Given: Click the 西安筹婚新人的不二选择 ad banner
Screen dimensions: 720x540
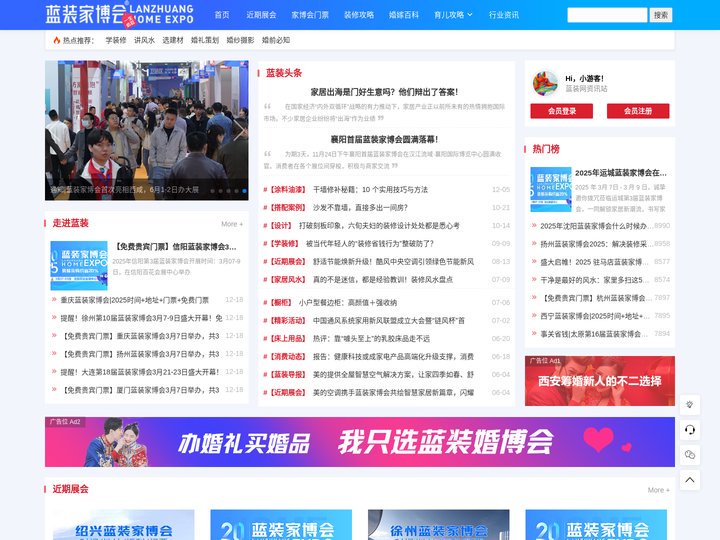Looking at the screenshot, I should tap(600, 381).
